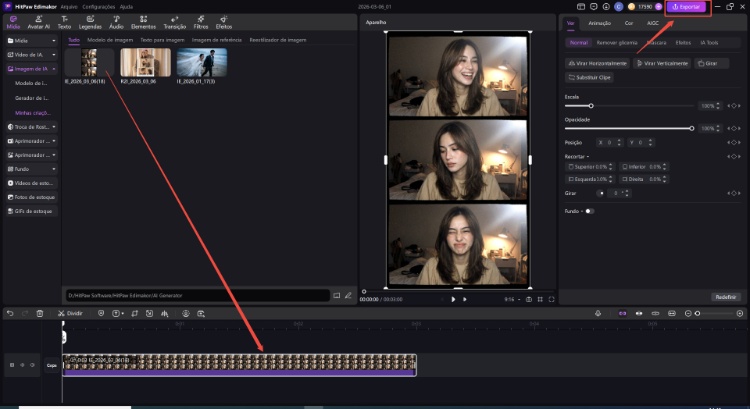Open the Configurações menu
Viewport: 750px width, 409px height.
(99, 7)
